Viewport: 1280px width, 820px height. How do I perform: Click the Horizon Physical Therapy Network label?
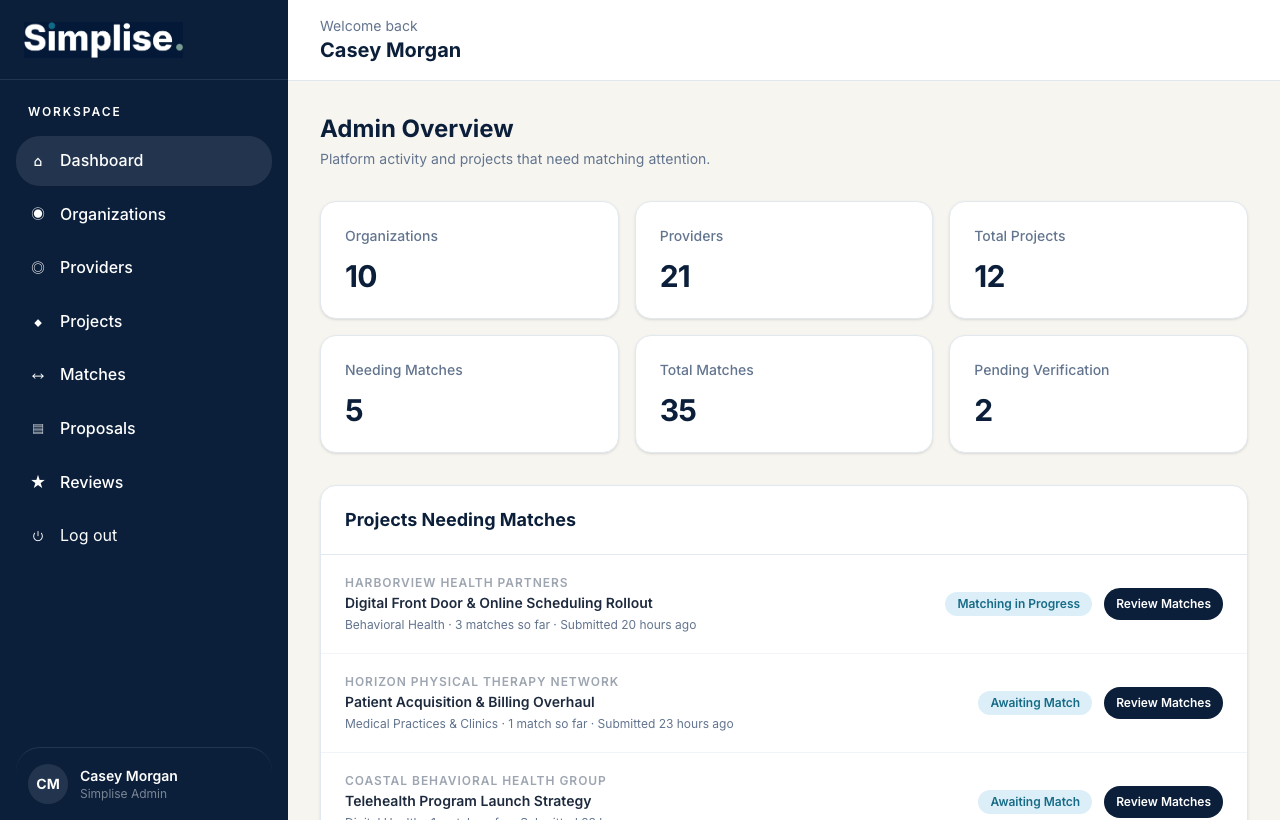point(482,682)
